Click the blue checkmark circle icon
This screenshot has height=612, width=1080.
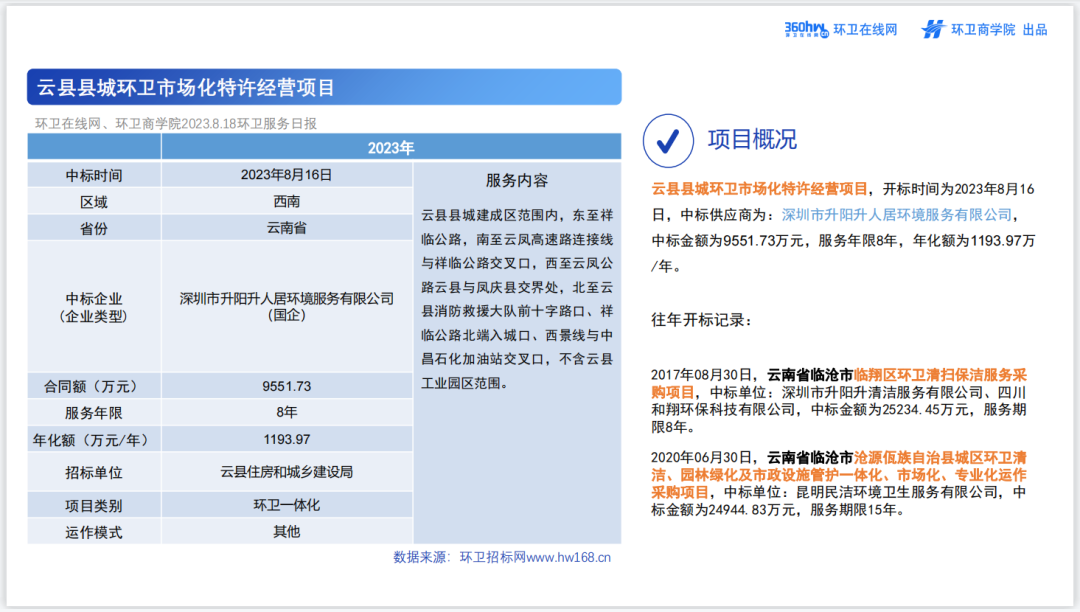pyautogui.click(x=668, y=140)
